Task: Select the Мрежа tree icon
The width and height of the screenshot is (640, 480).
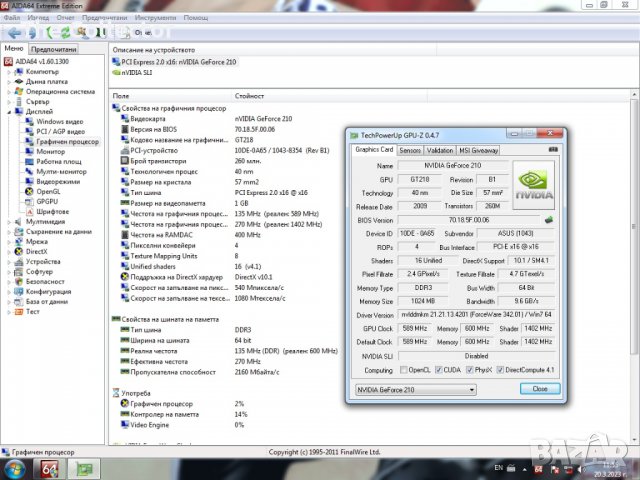Action: [19, 241]
